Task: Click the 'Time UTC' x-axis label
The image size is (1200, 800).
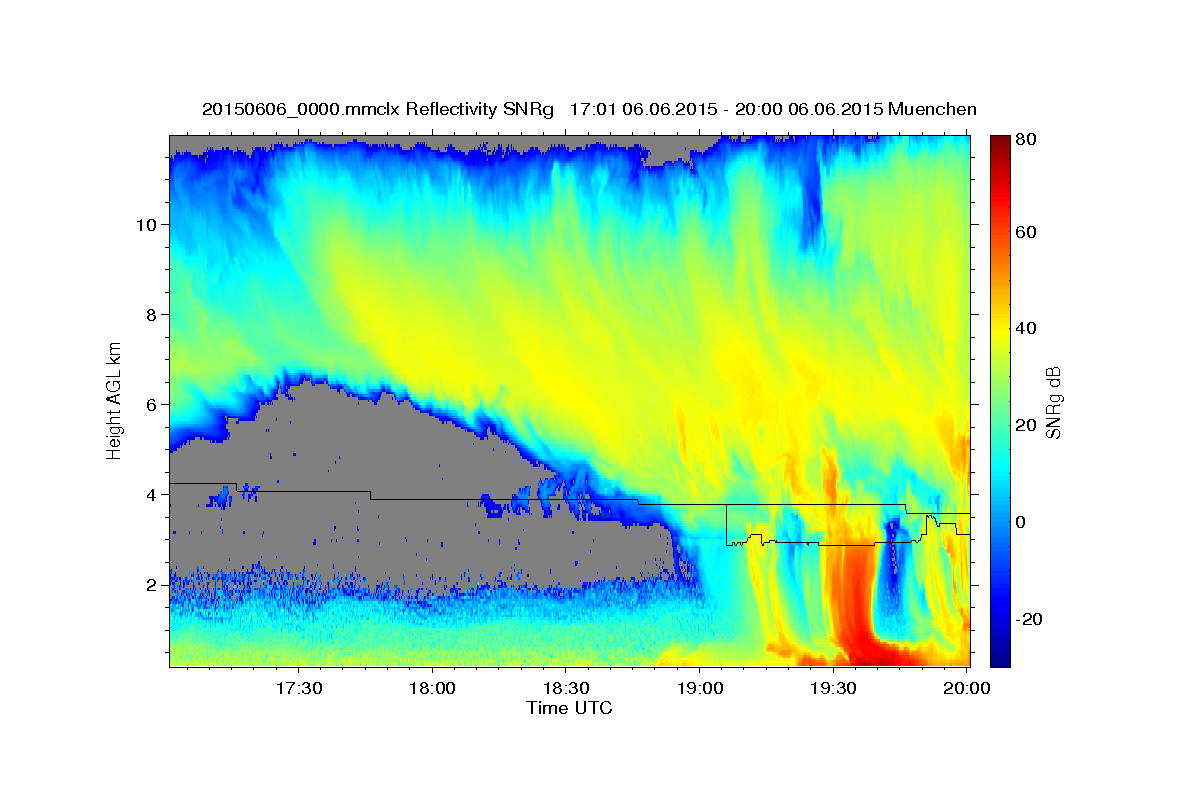Action: [569, 708]
